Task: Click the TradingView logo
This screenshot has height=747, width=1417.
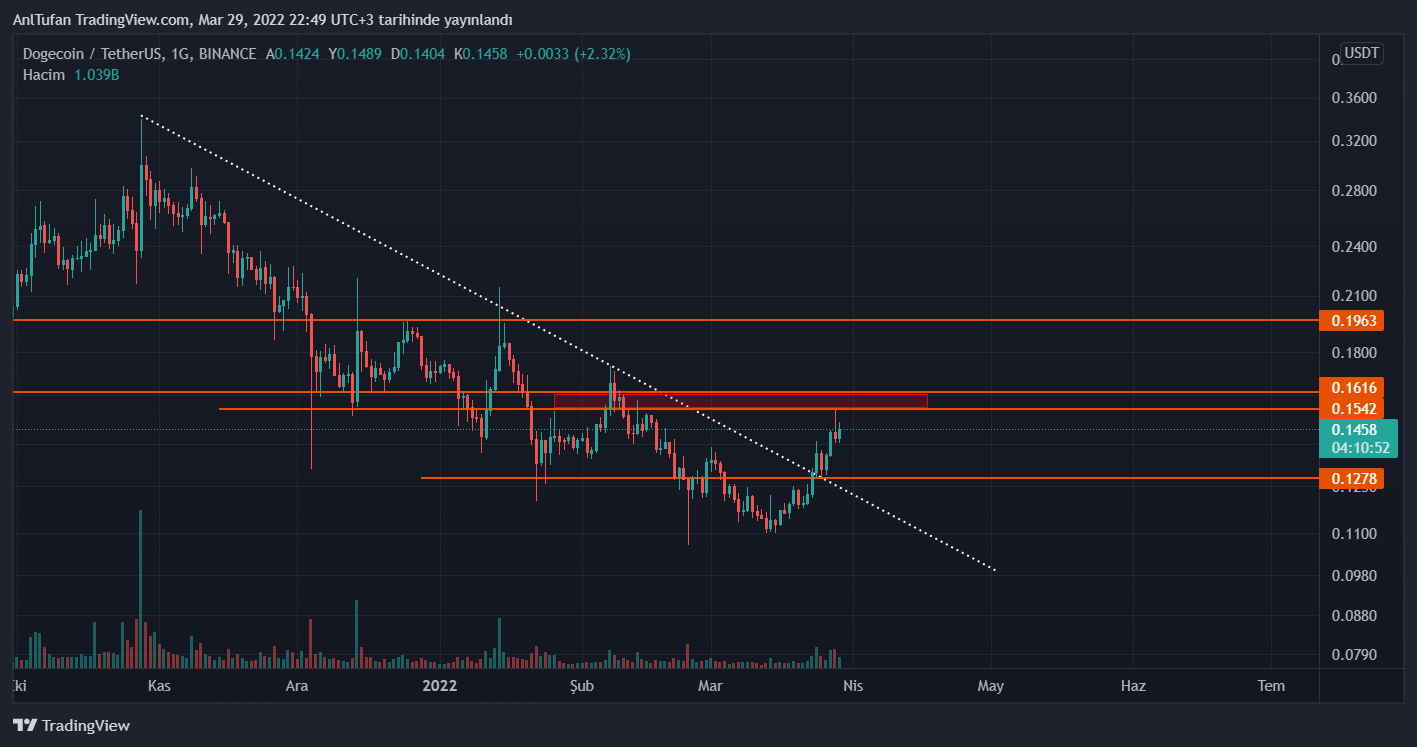Action: 71,725
